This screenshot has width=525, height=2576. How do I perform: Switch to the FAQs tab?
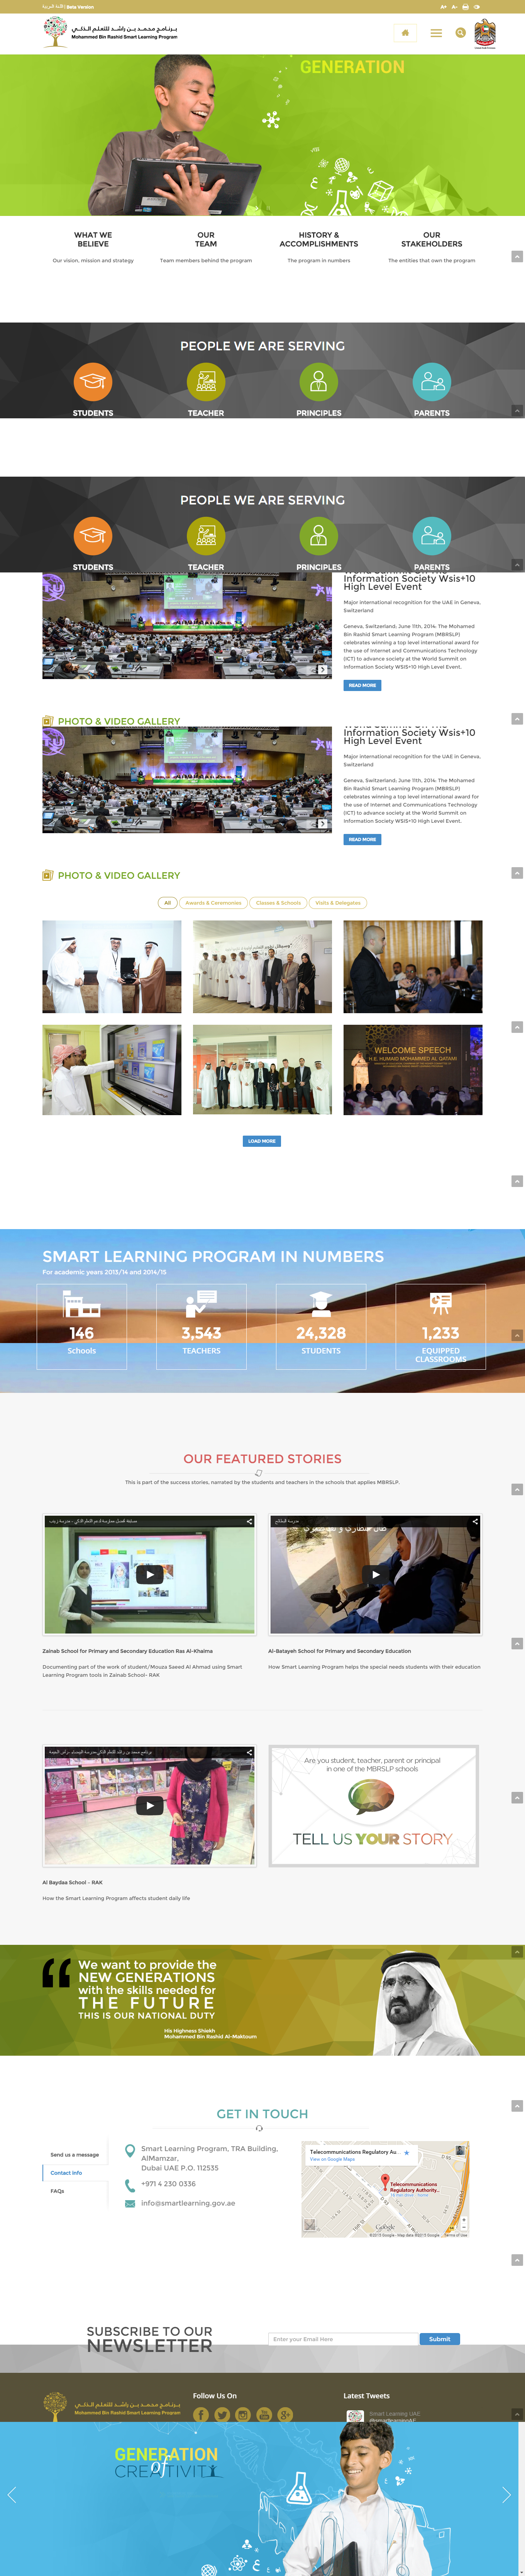pos(58,2191)
